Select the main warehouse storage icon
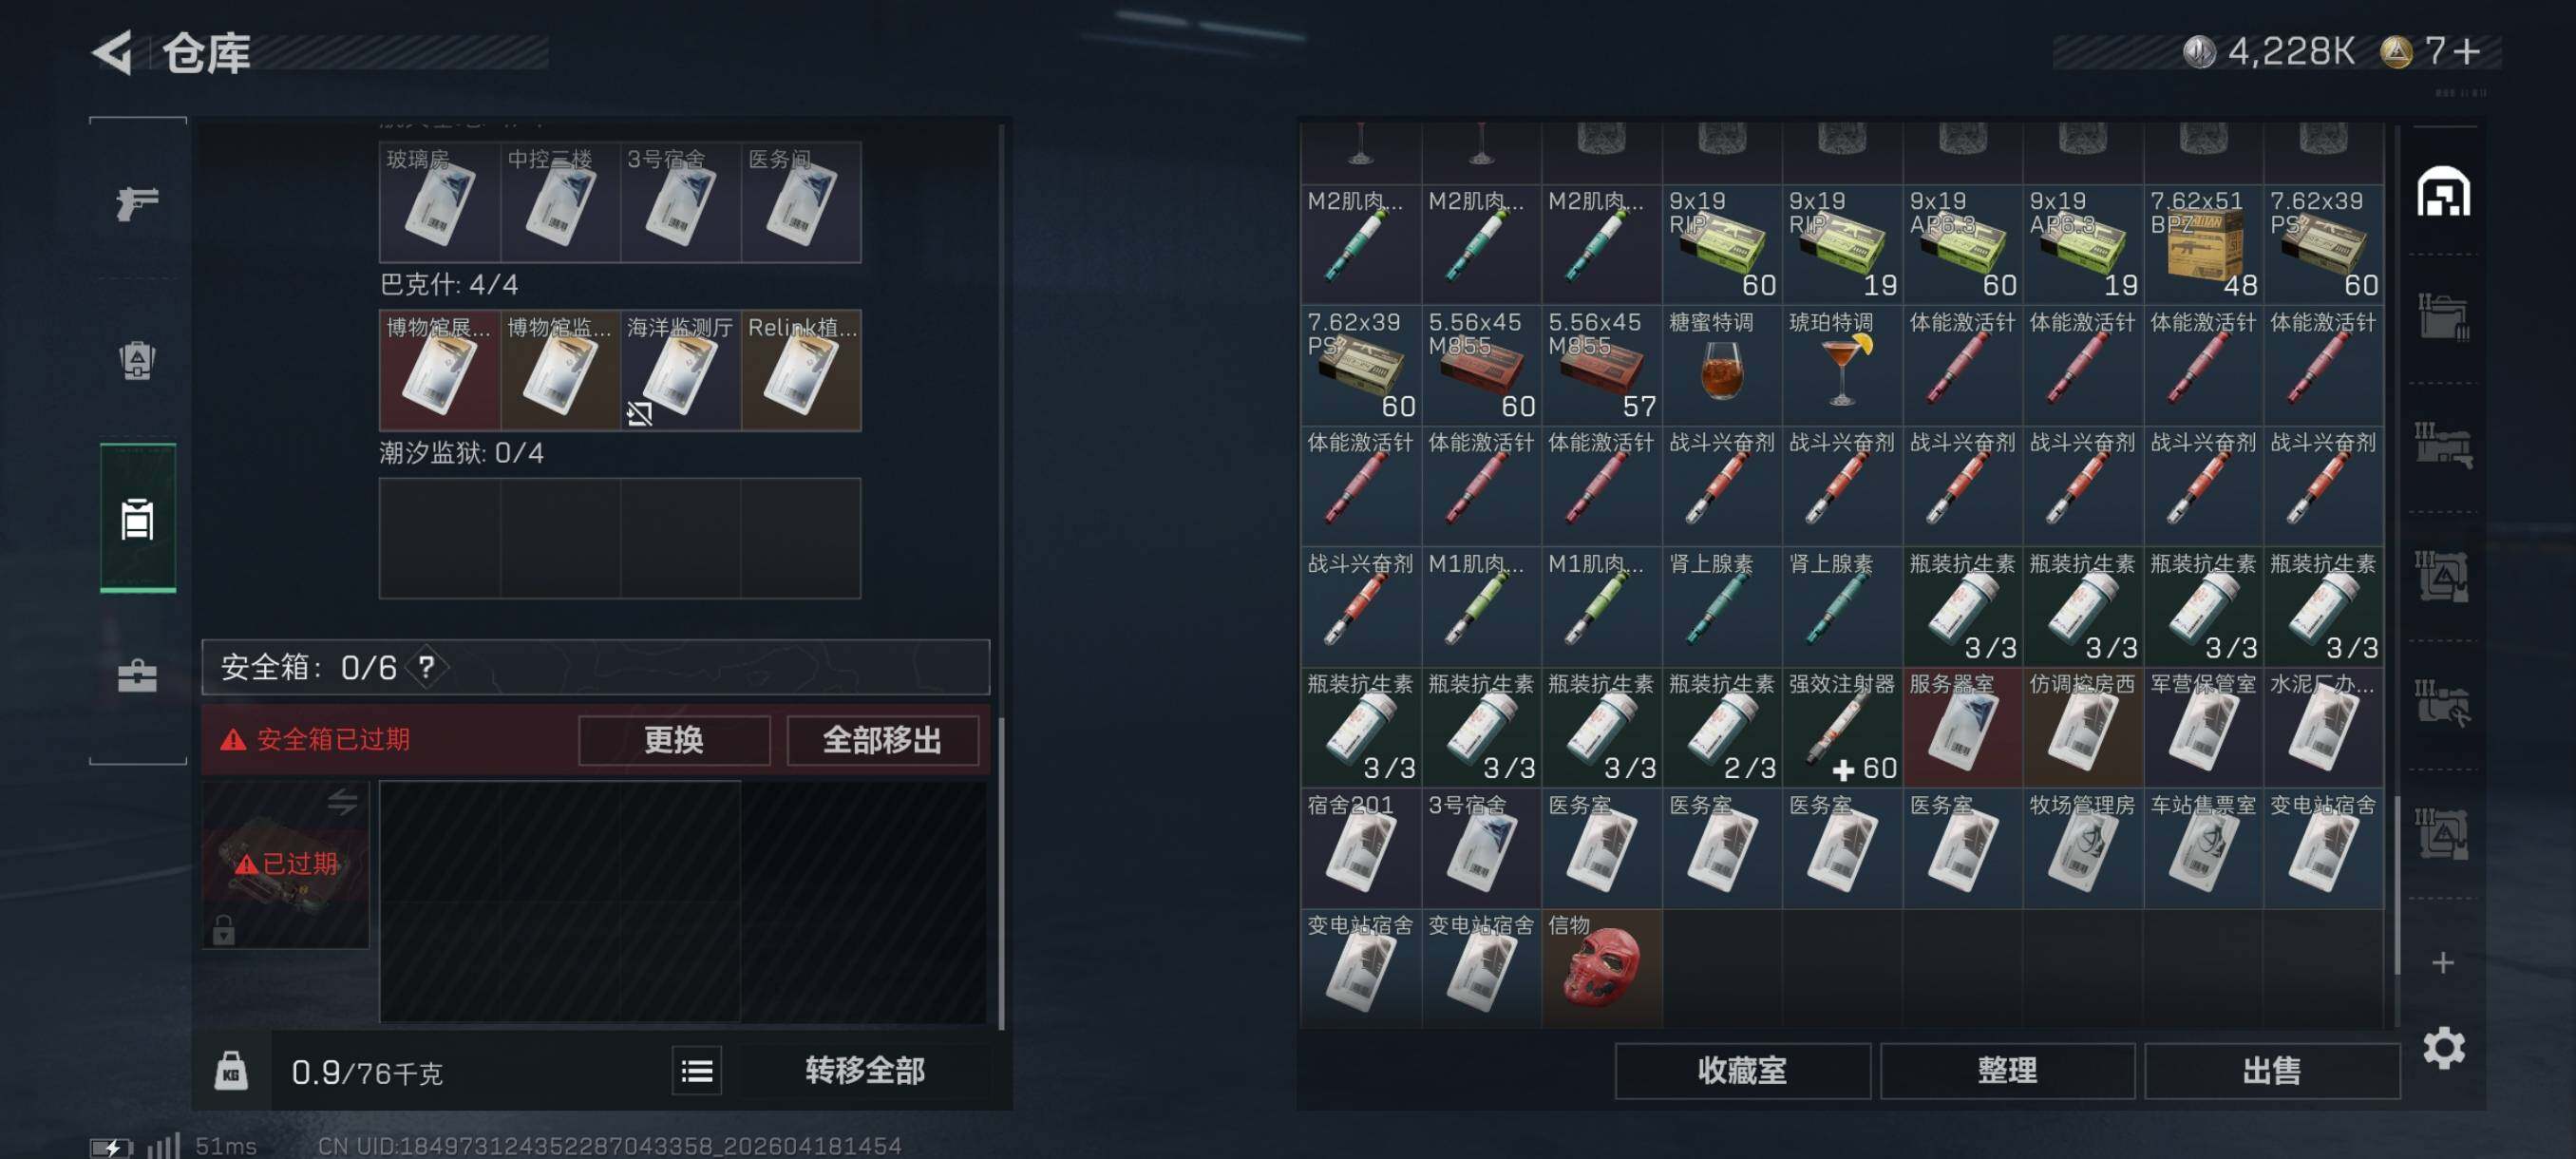The width and height of the screenshot is (2576, 1159). (x=2443, y=191)
